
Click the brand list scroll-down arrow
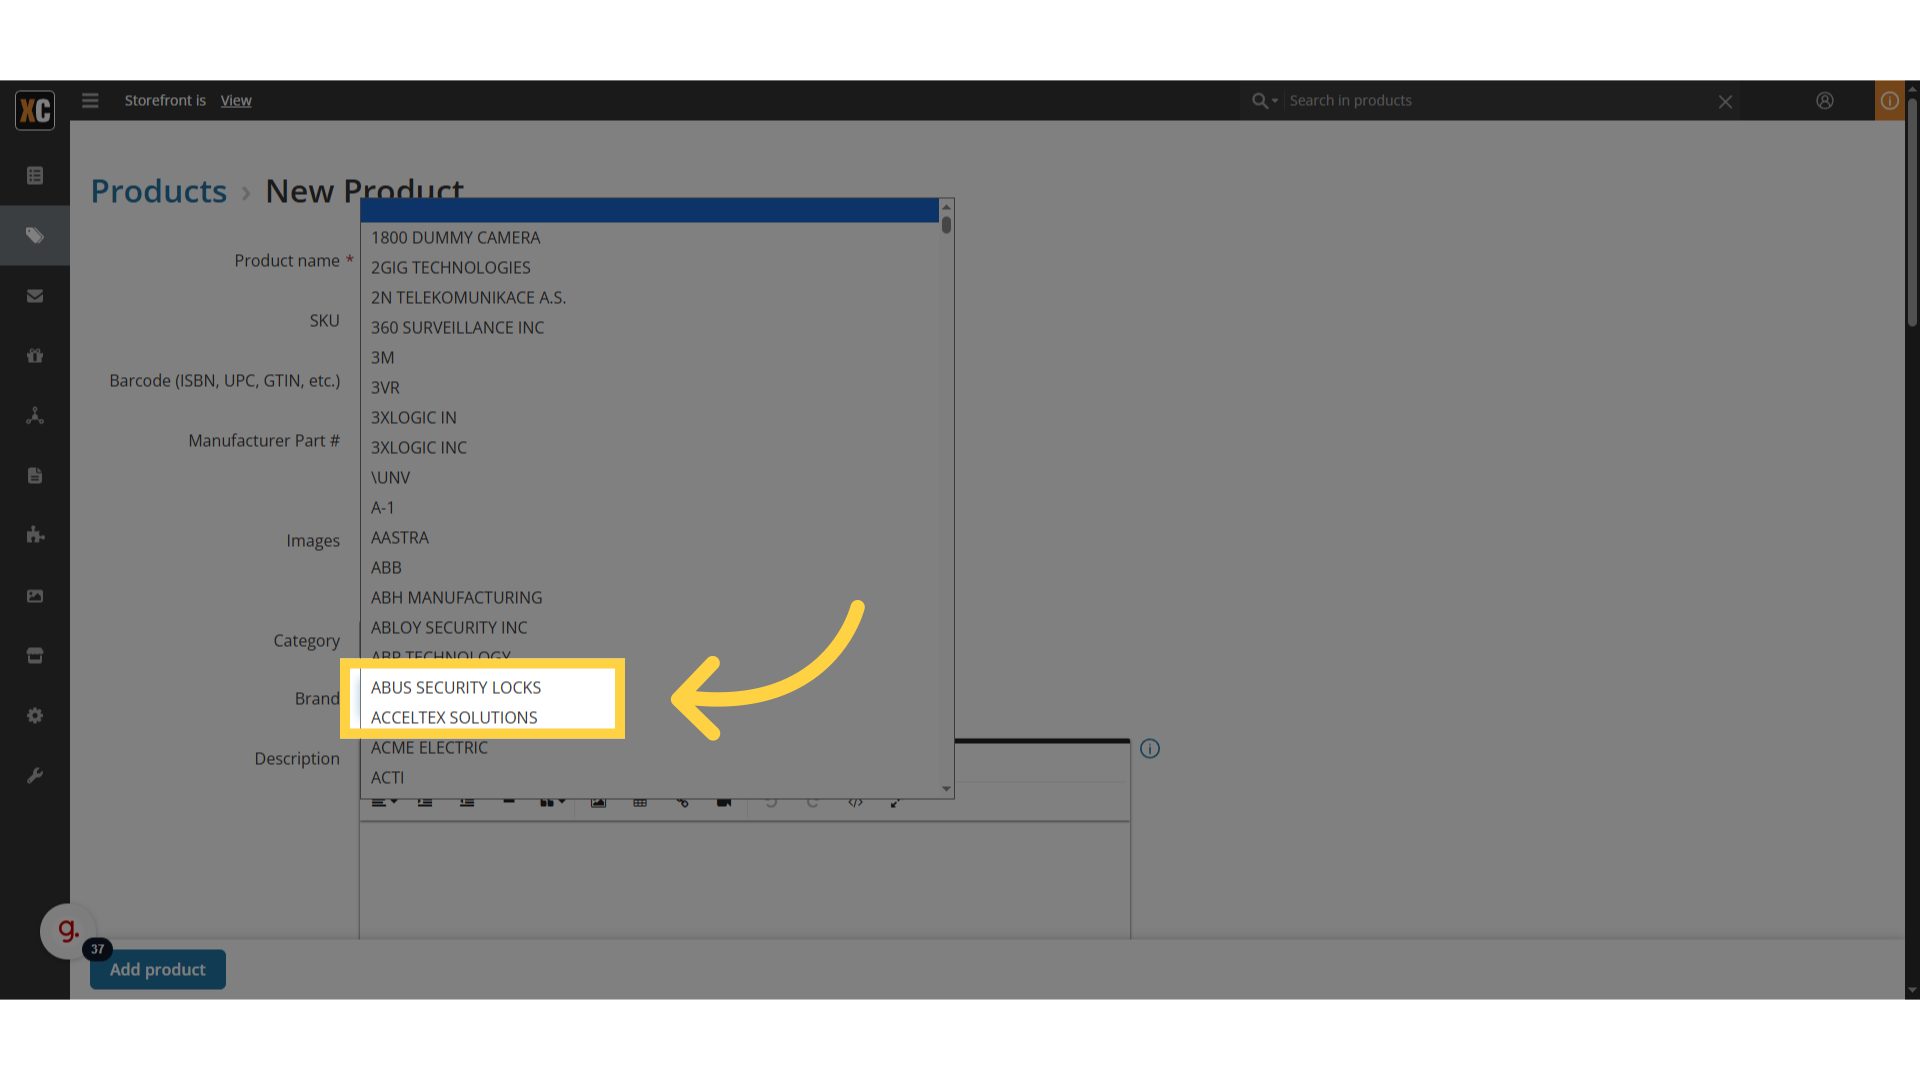pyautogui.click(x=946, y=789)
